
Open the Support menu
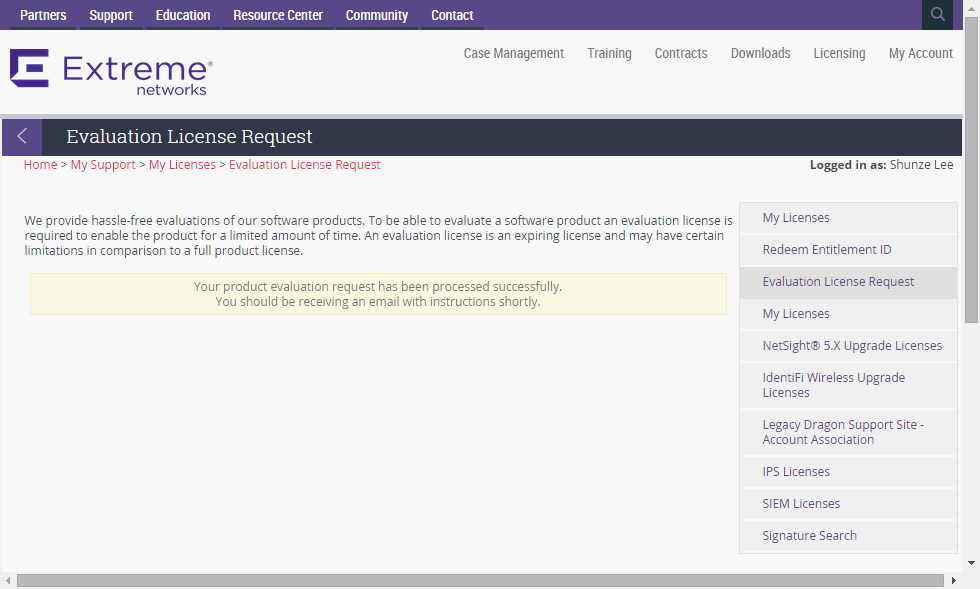click(111, 15)
